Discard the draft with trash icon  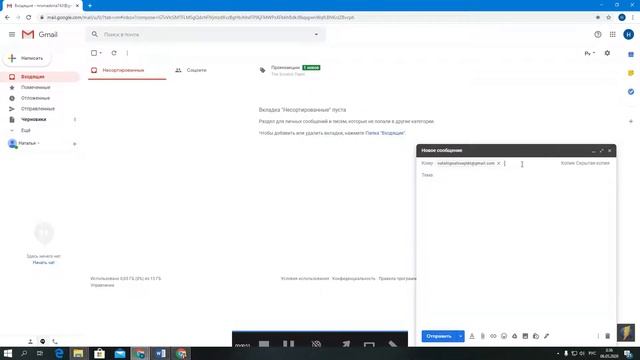click(607, 336)
